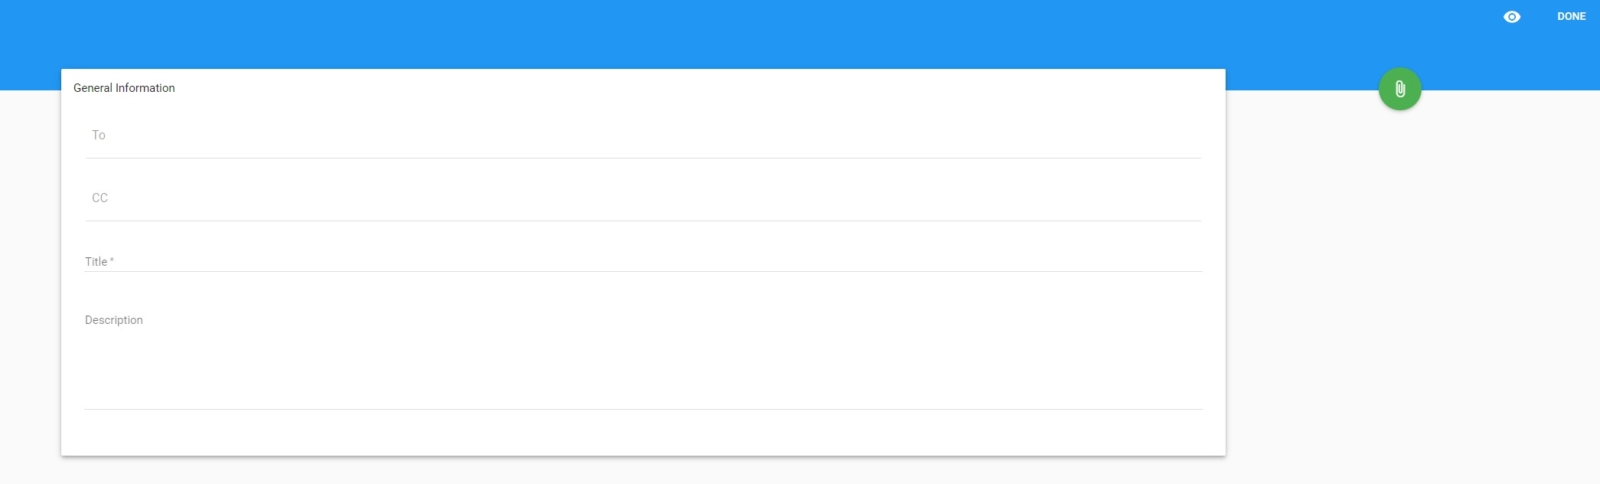Click the CC placeholder label
This screenshot has width=1600, height=484.
coord(100,198)
